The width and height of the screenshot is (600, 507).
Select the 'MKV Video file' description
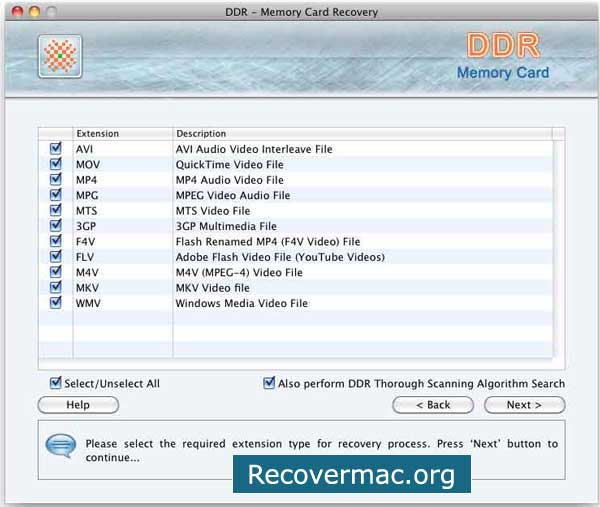click(212, 288)
